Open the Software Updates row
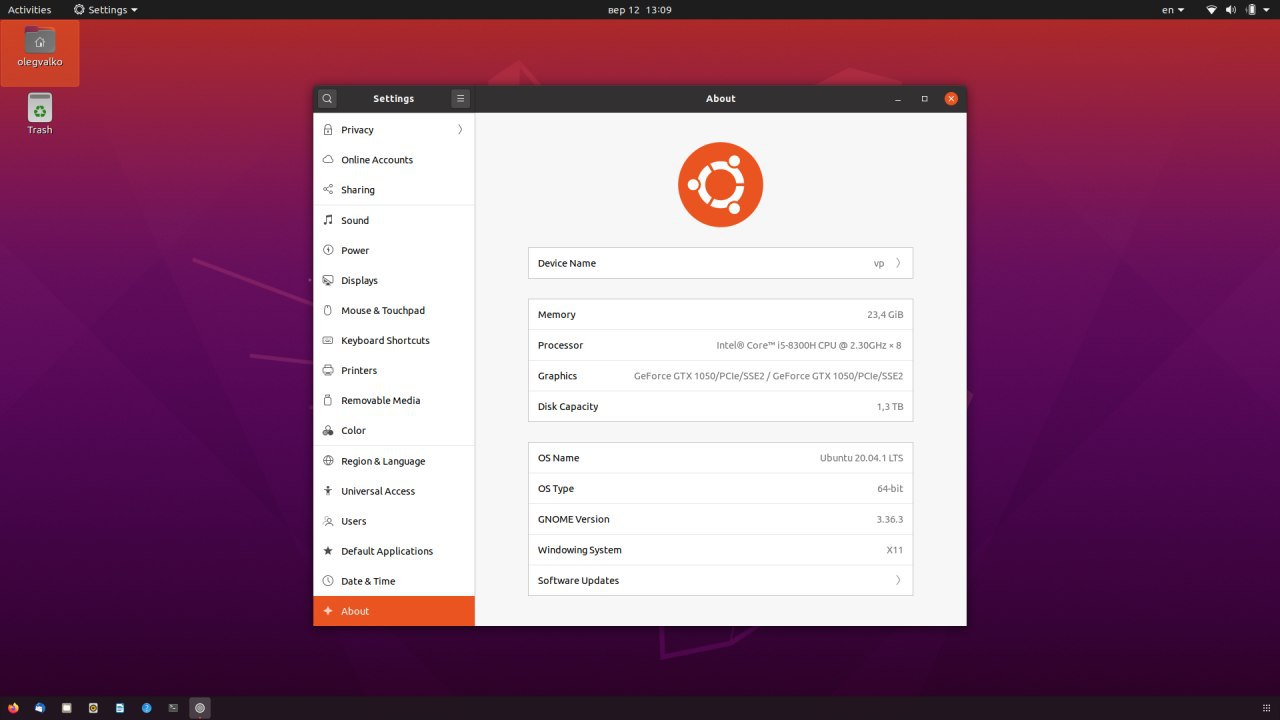 click(720, 580)
